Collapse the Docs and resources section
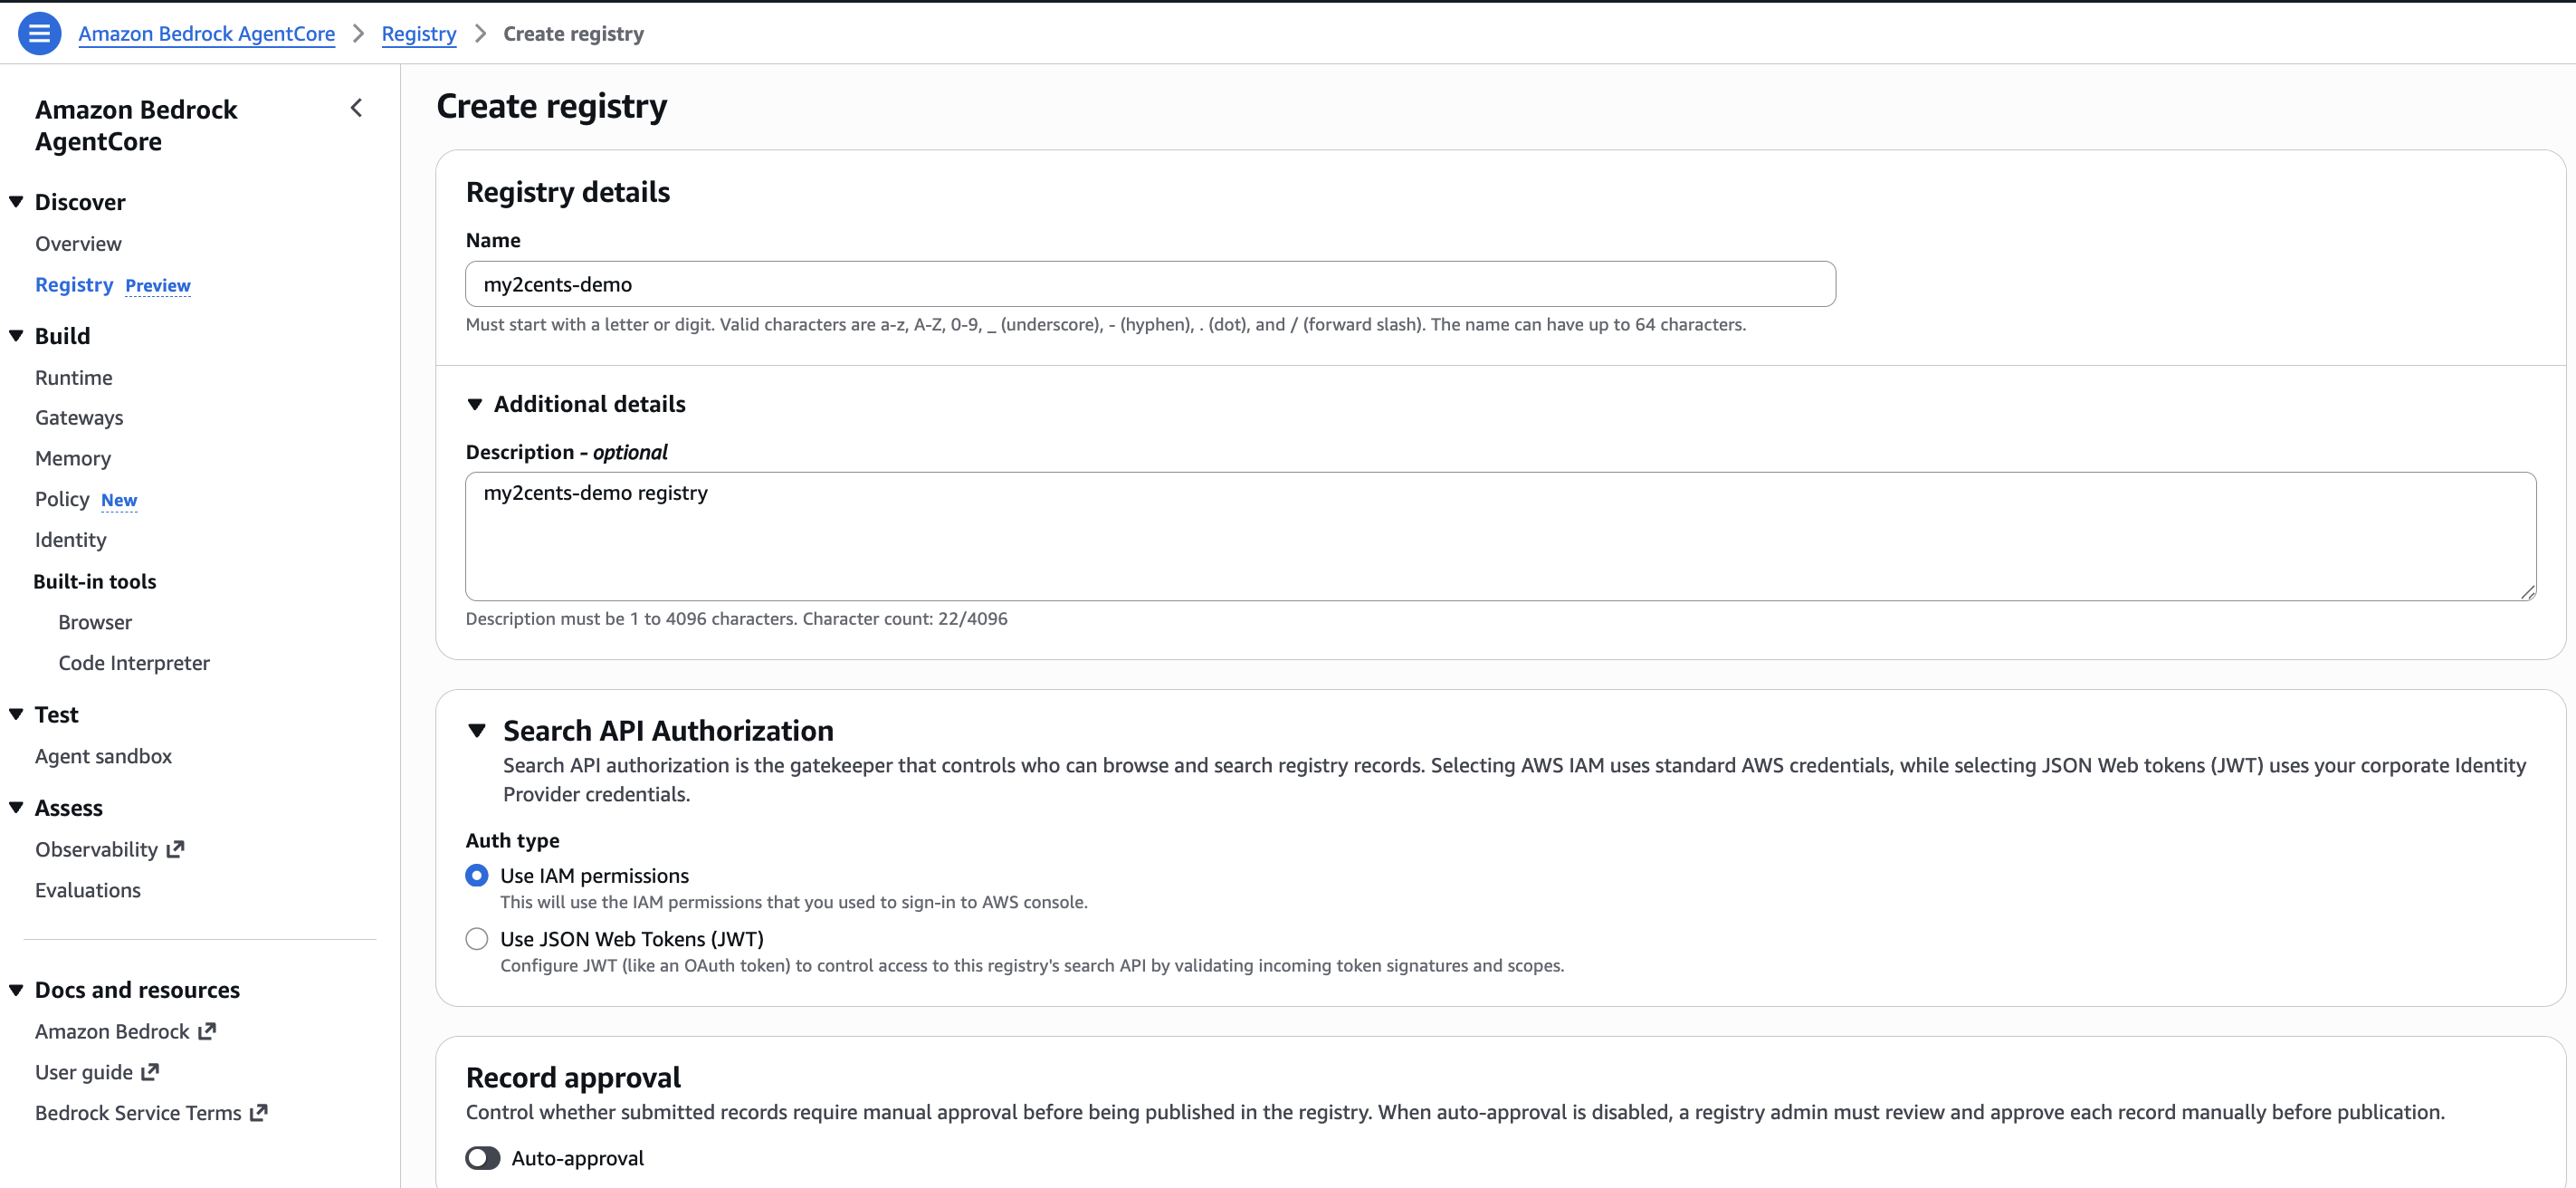Screen dimensions: 2576x1188 [15, 989]
